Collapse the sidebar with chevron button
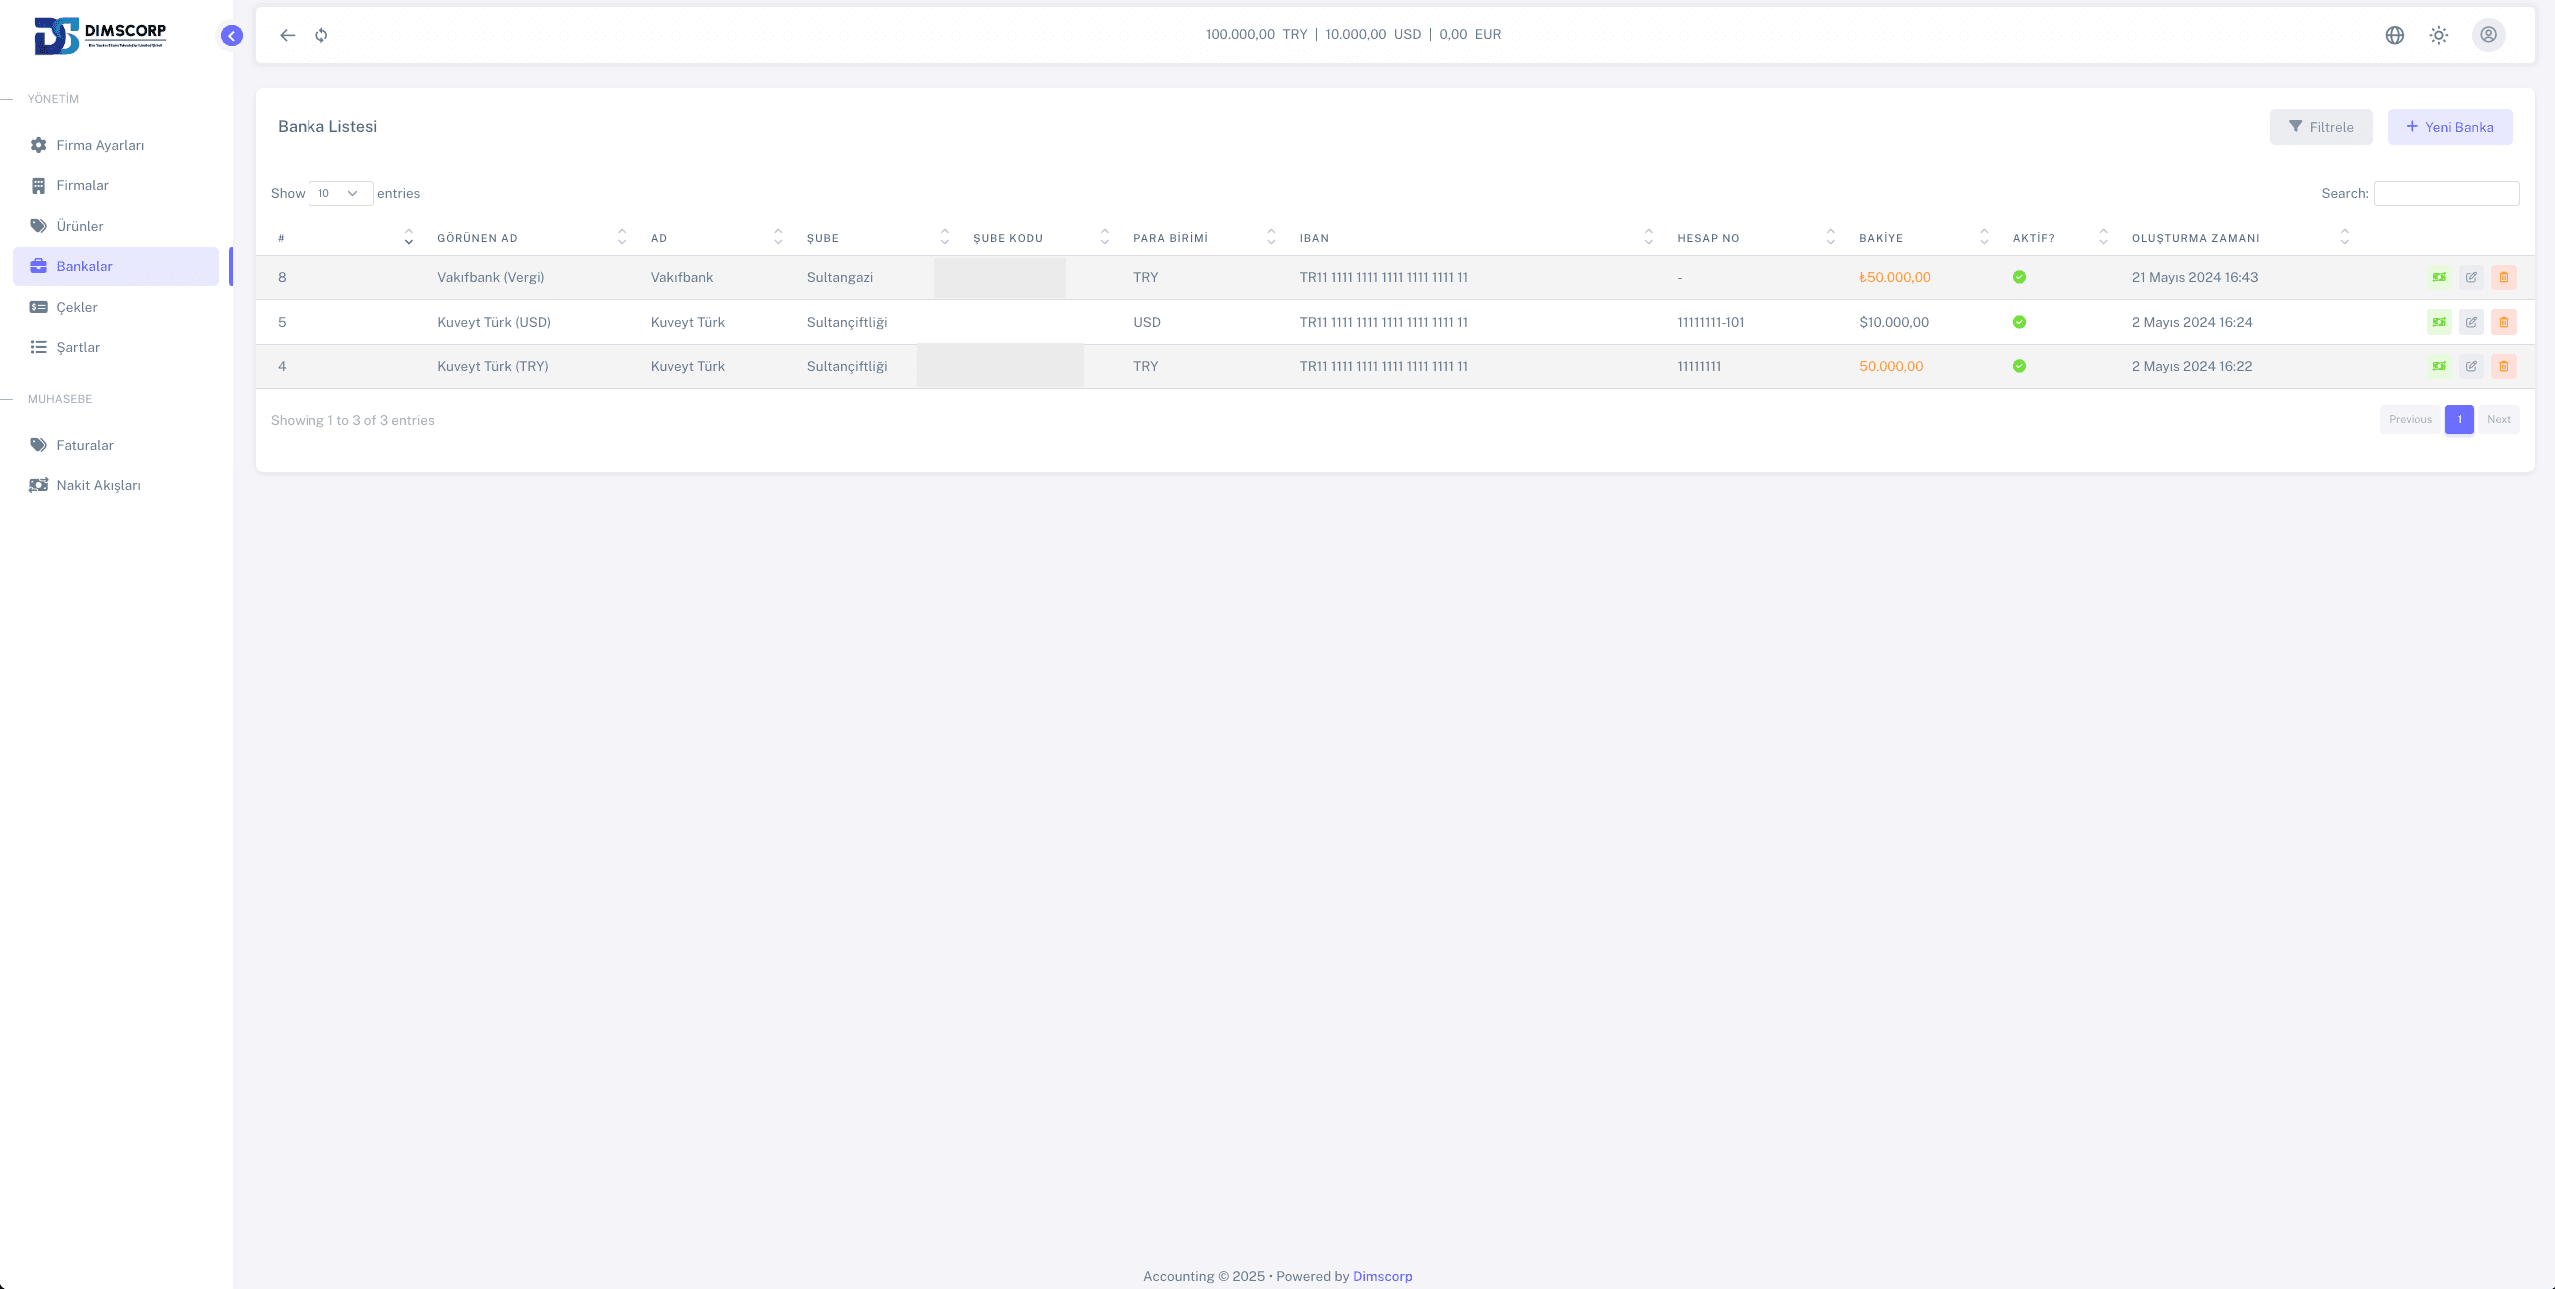 click(231, 36)
